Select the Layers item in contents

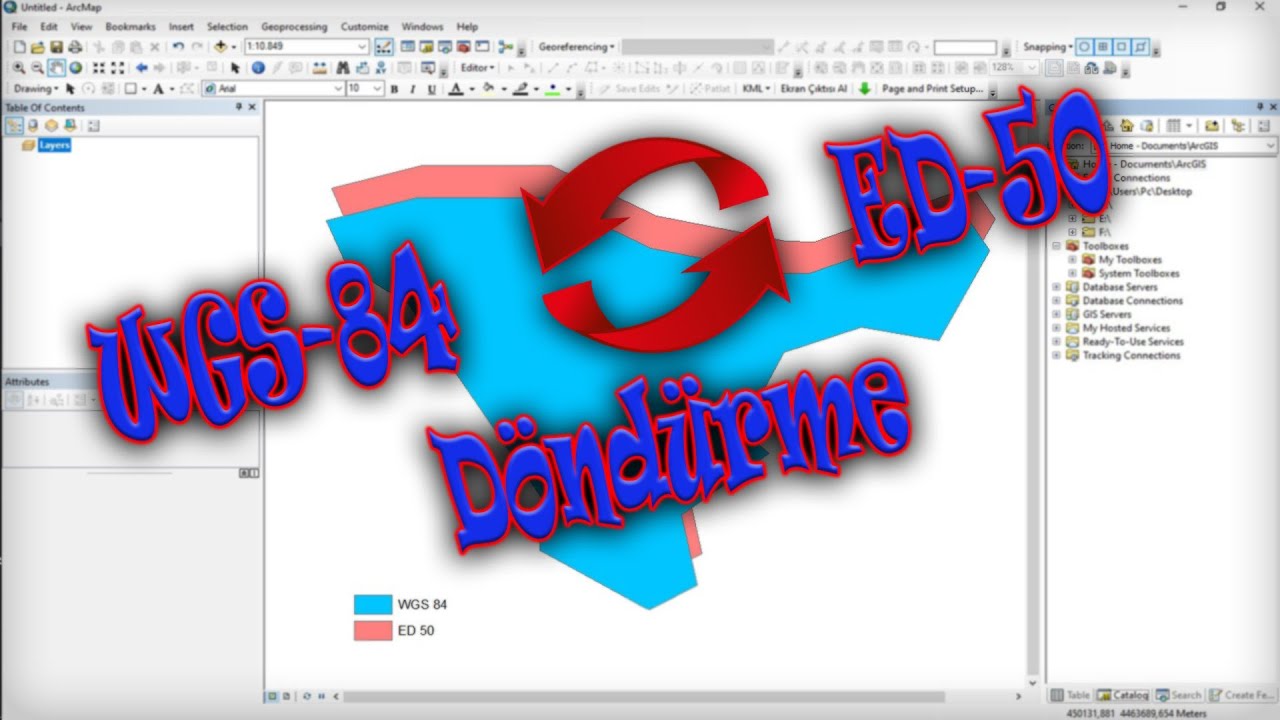[x=54, y=145]
